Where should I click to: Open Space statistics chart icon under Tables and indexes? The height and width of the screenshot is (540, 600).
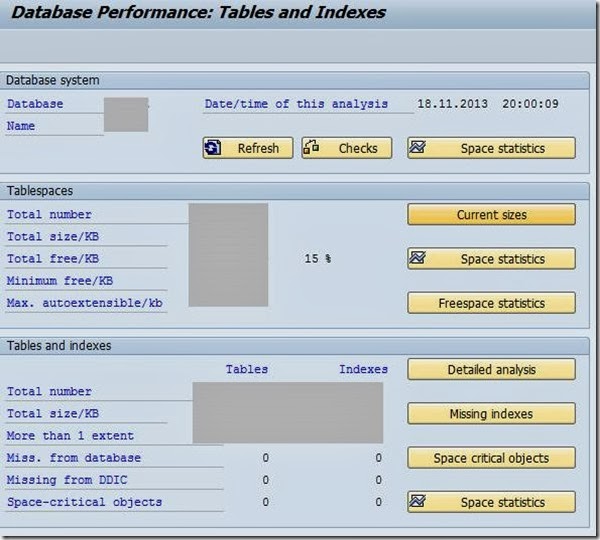[x=419, y=502]
